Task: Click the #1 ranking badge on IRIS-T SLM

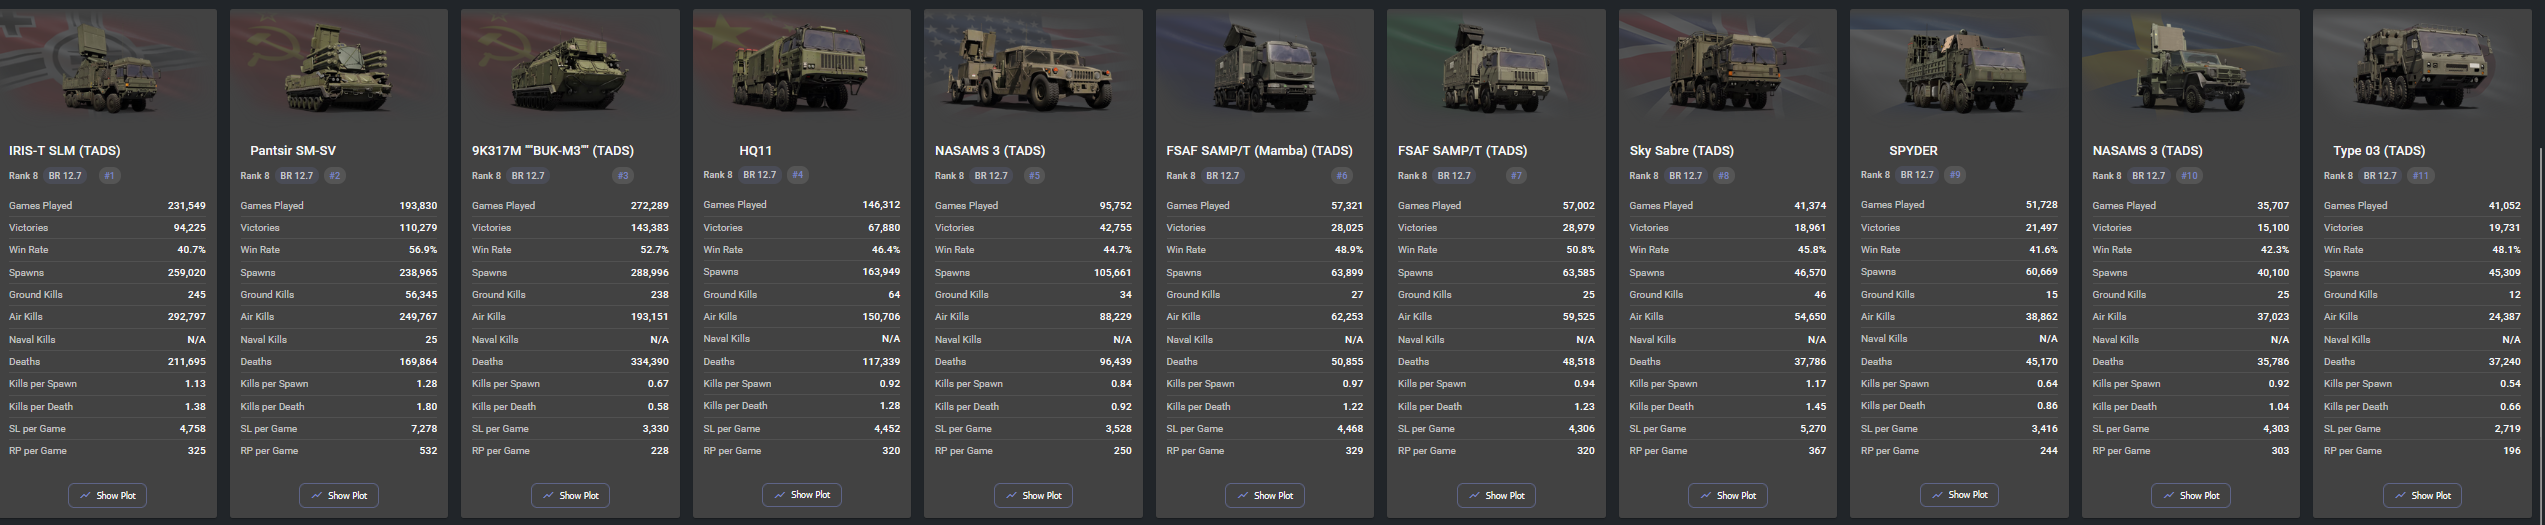Action: pos(109,176)
